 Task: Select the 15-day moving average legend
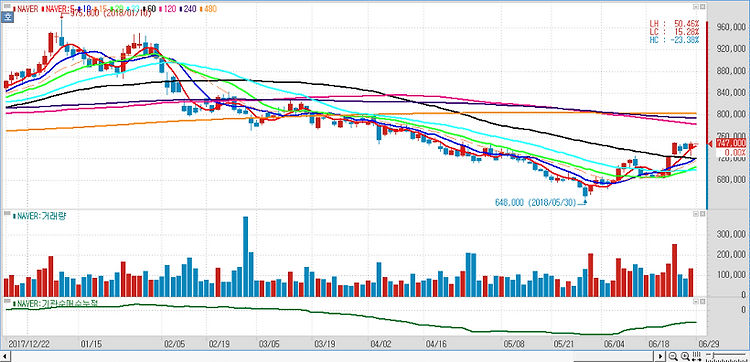click(x=100, y=9)
